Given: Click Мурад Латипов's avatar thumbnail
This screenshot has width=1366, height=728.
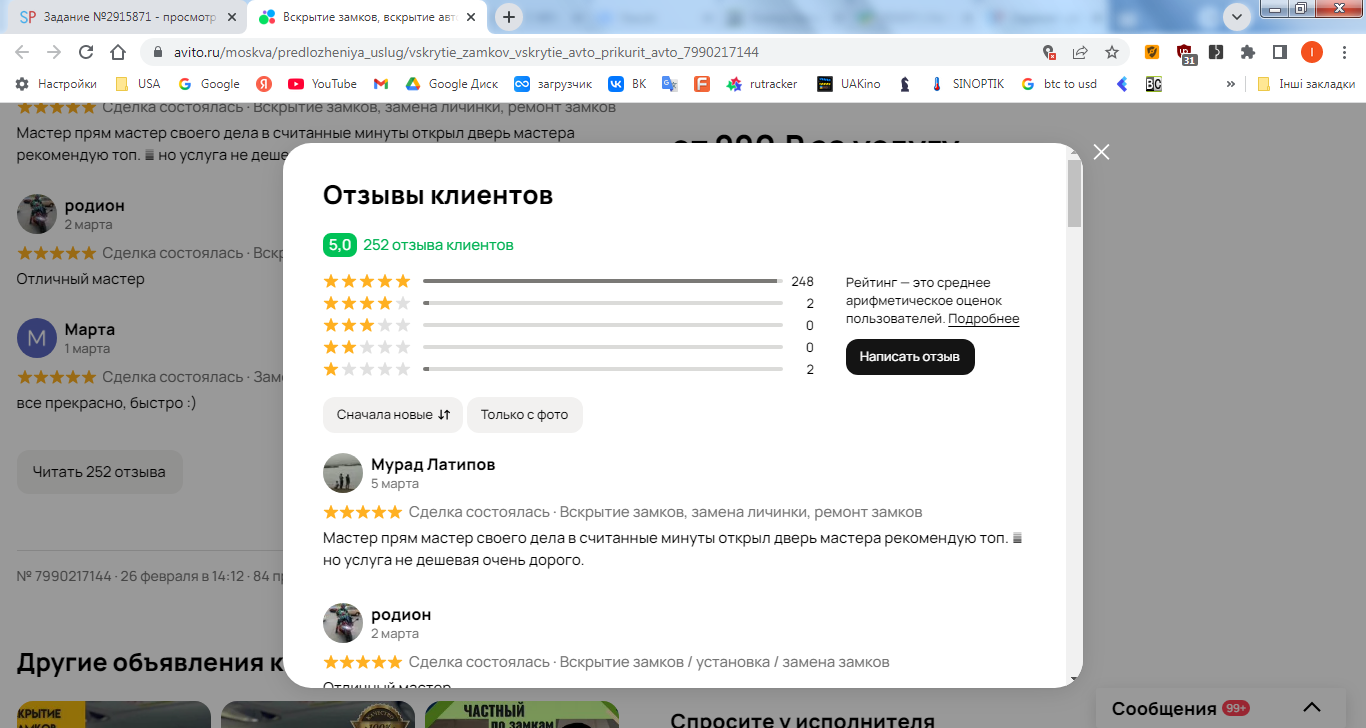Looking at the screenshot, I should 343,473.
